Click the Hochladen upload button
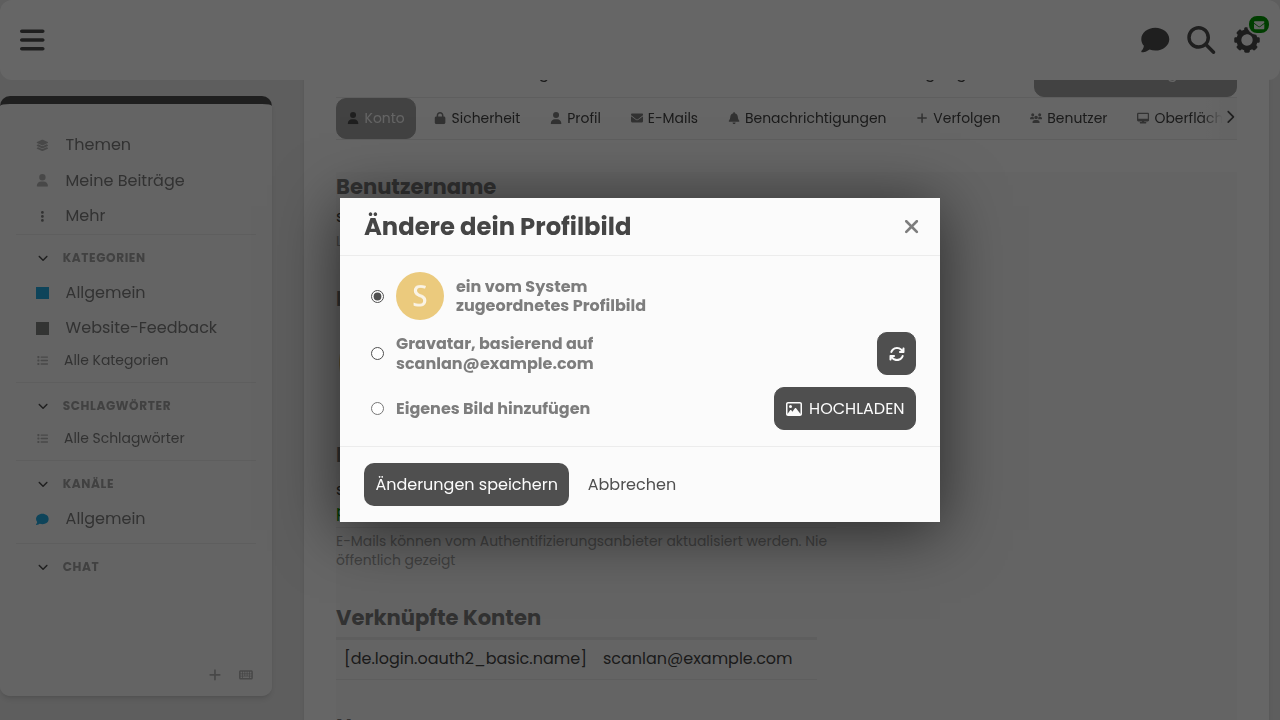Viewport: 1280px width, 720px height. point(845,408)
